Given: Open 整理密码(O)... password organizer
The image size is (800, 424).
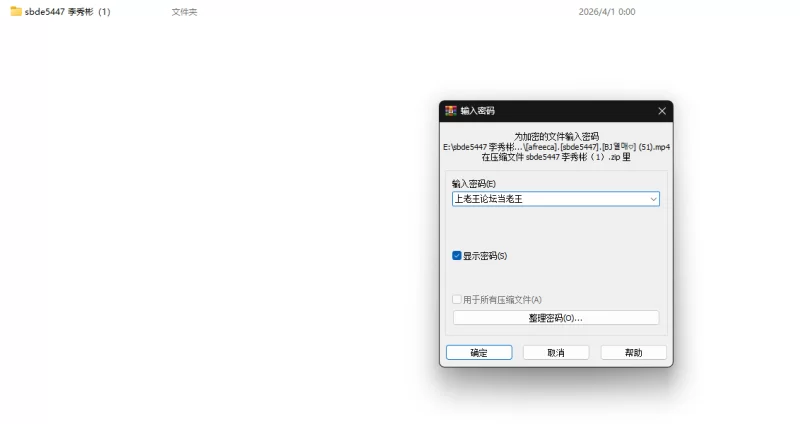Looking at the screenshot, I should click(555, 318).
